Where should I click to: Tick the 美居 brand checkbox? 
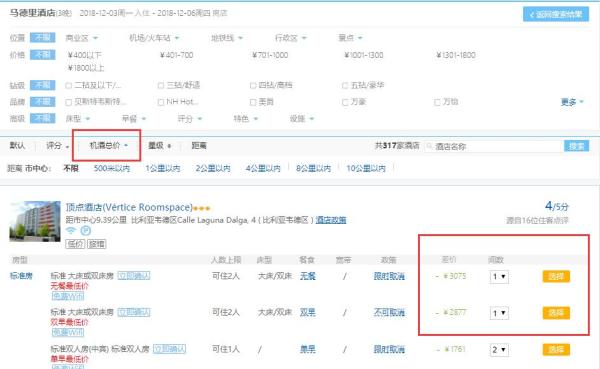pyautogui.click(x=253, y=102)
